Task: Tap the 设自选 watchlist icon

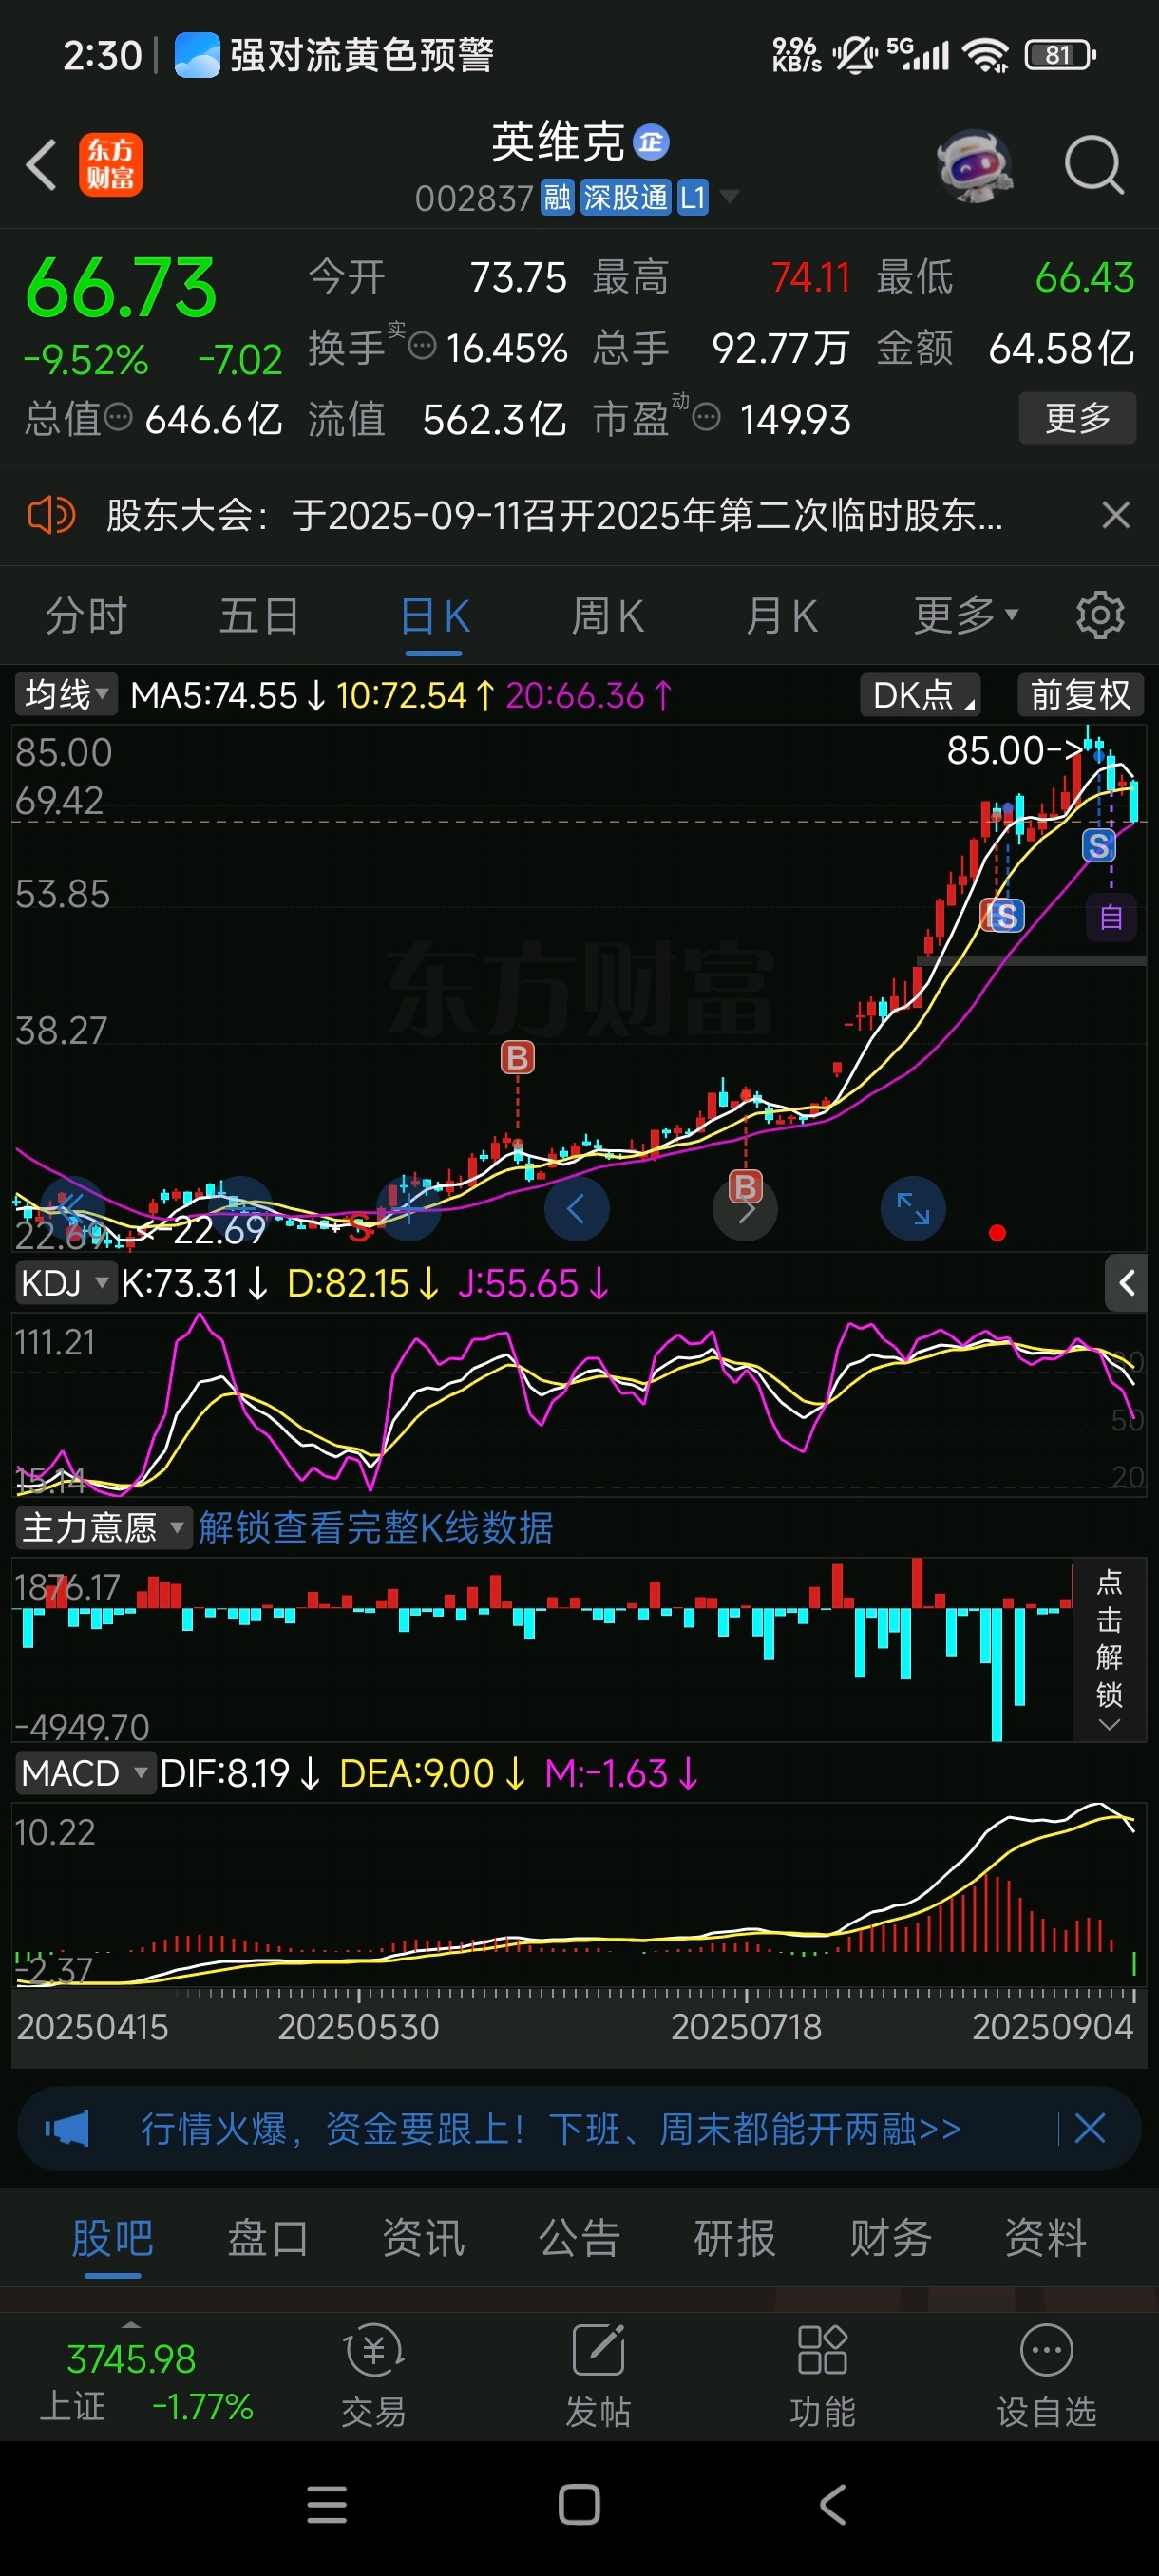Action: pos(1046,2377)
